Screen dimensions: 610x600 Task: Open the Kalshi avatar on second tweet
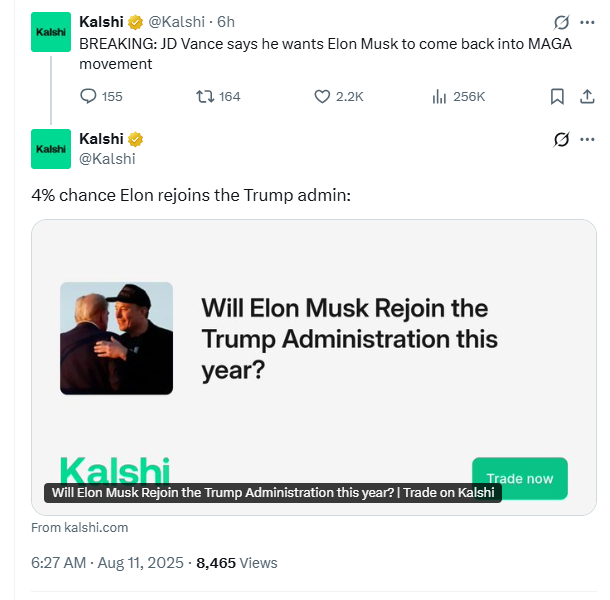(51, 149)
